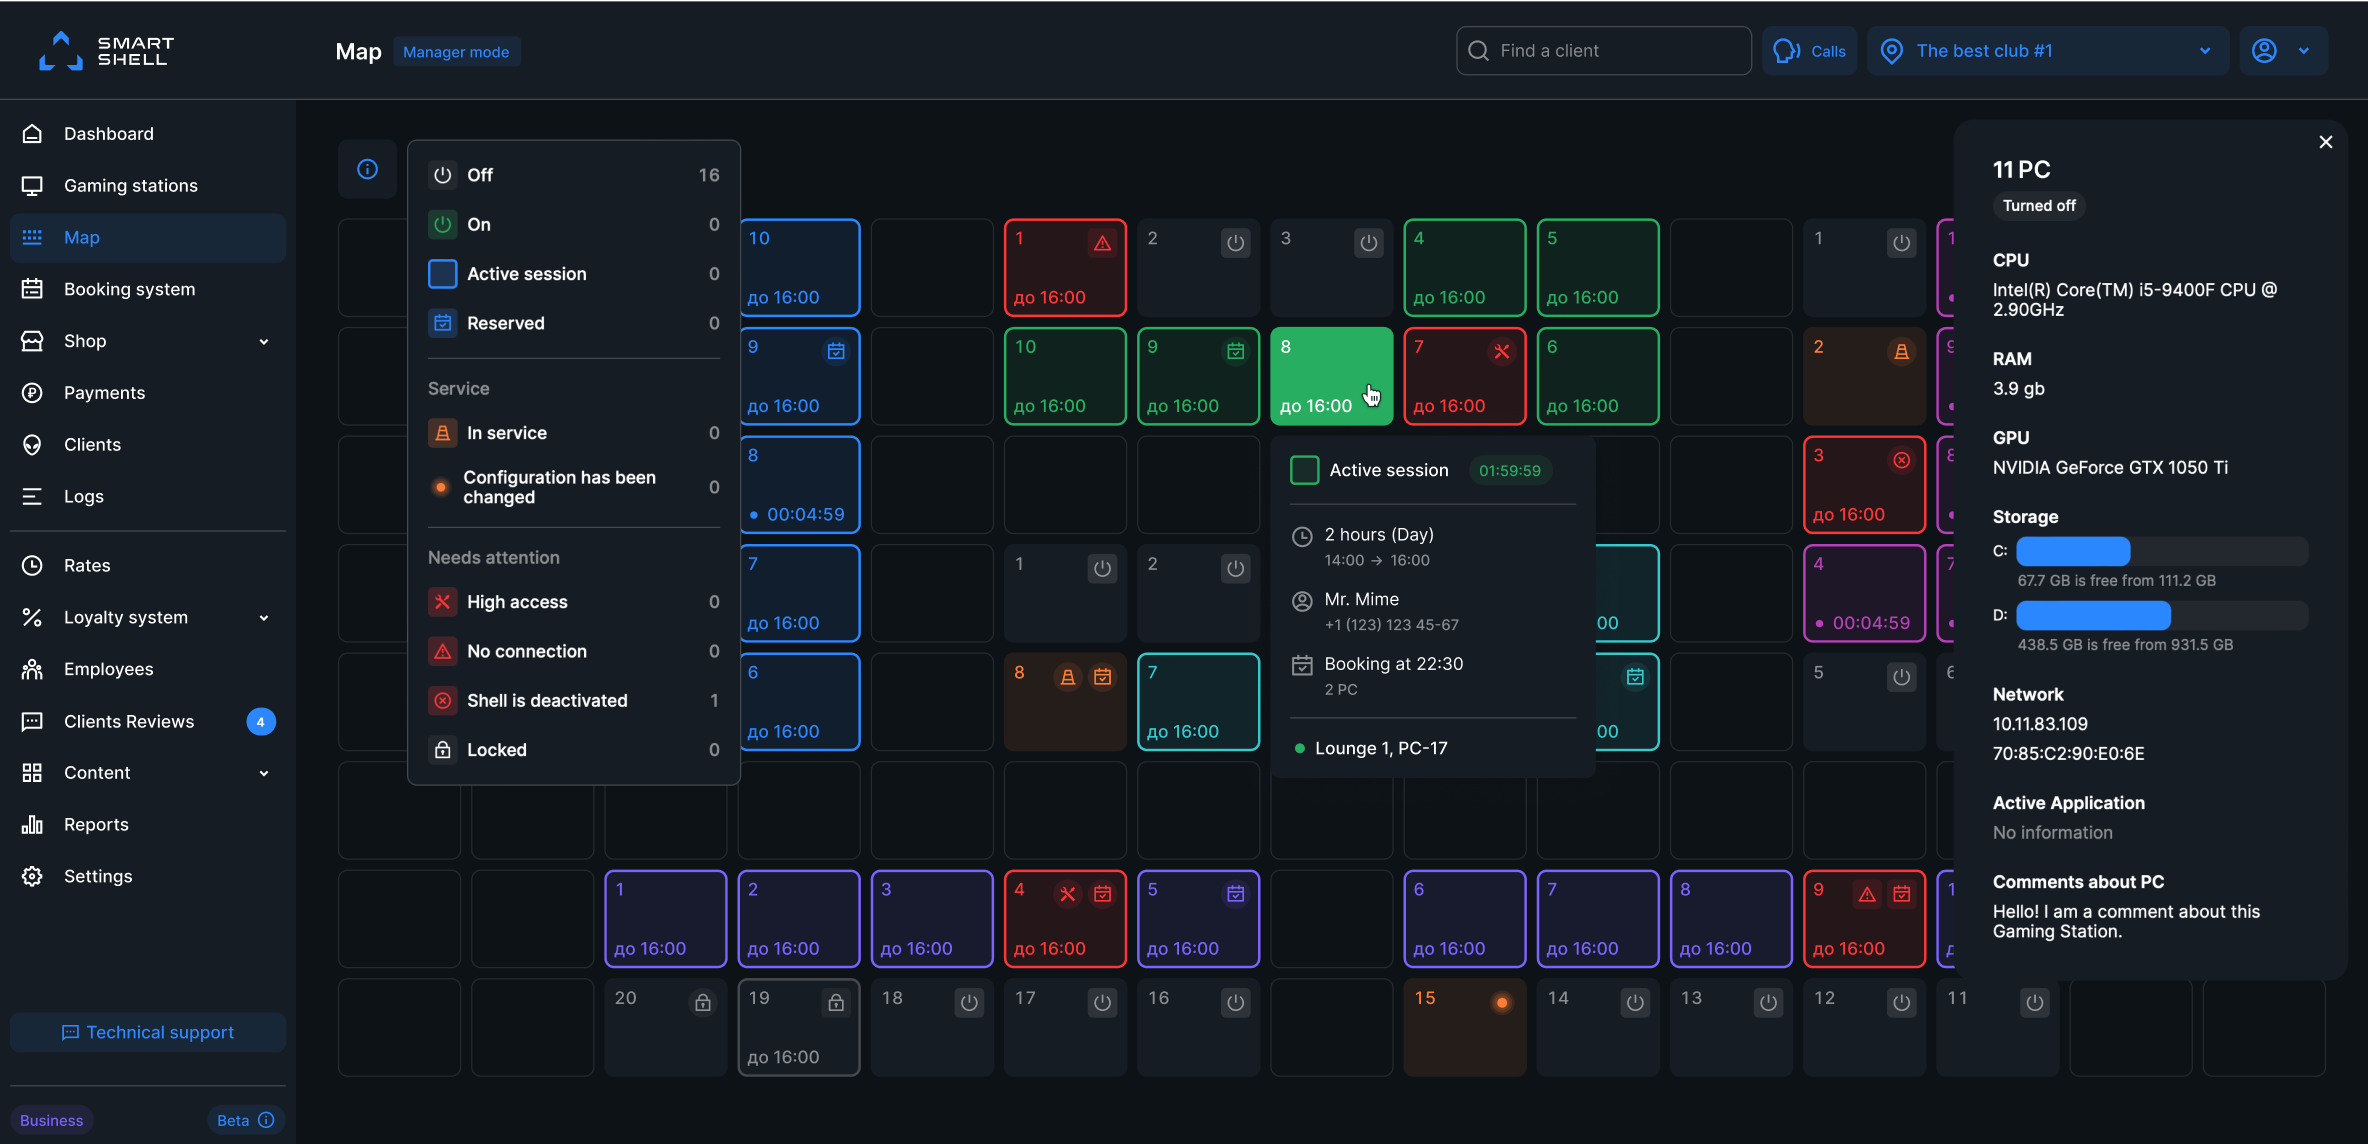Click Mr. Mime client name

pos(1361,599)
